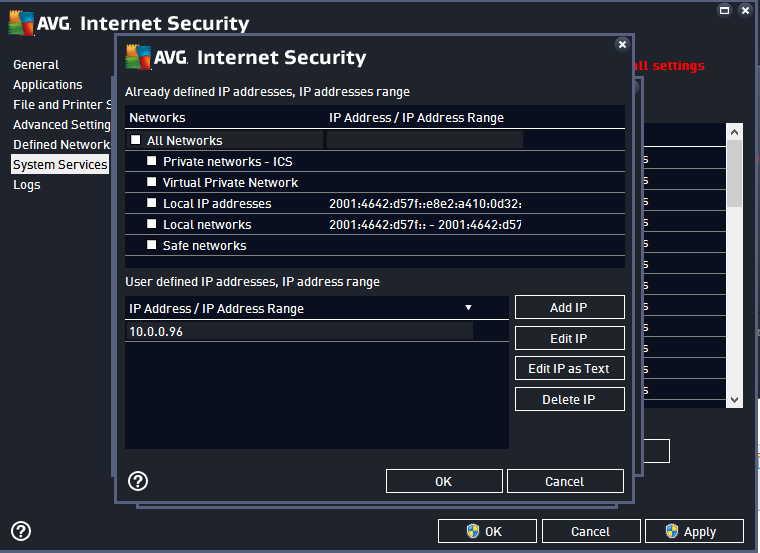Click the background list scrollbar thumb
This screenshot has width=760, height=553.
(x=734, y=174)
